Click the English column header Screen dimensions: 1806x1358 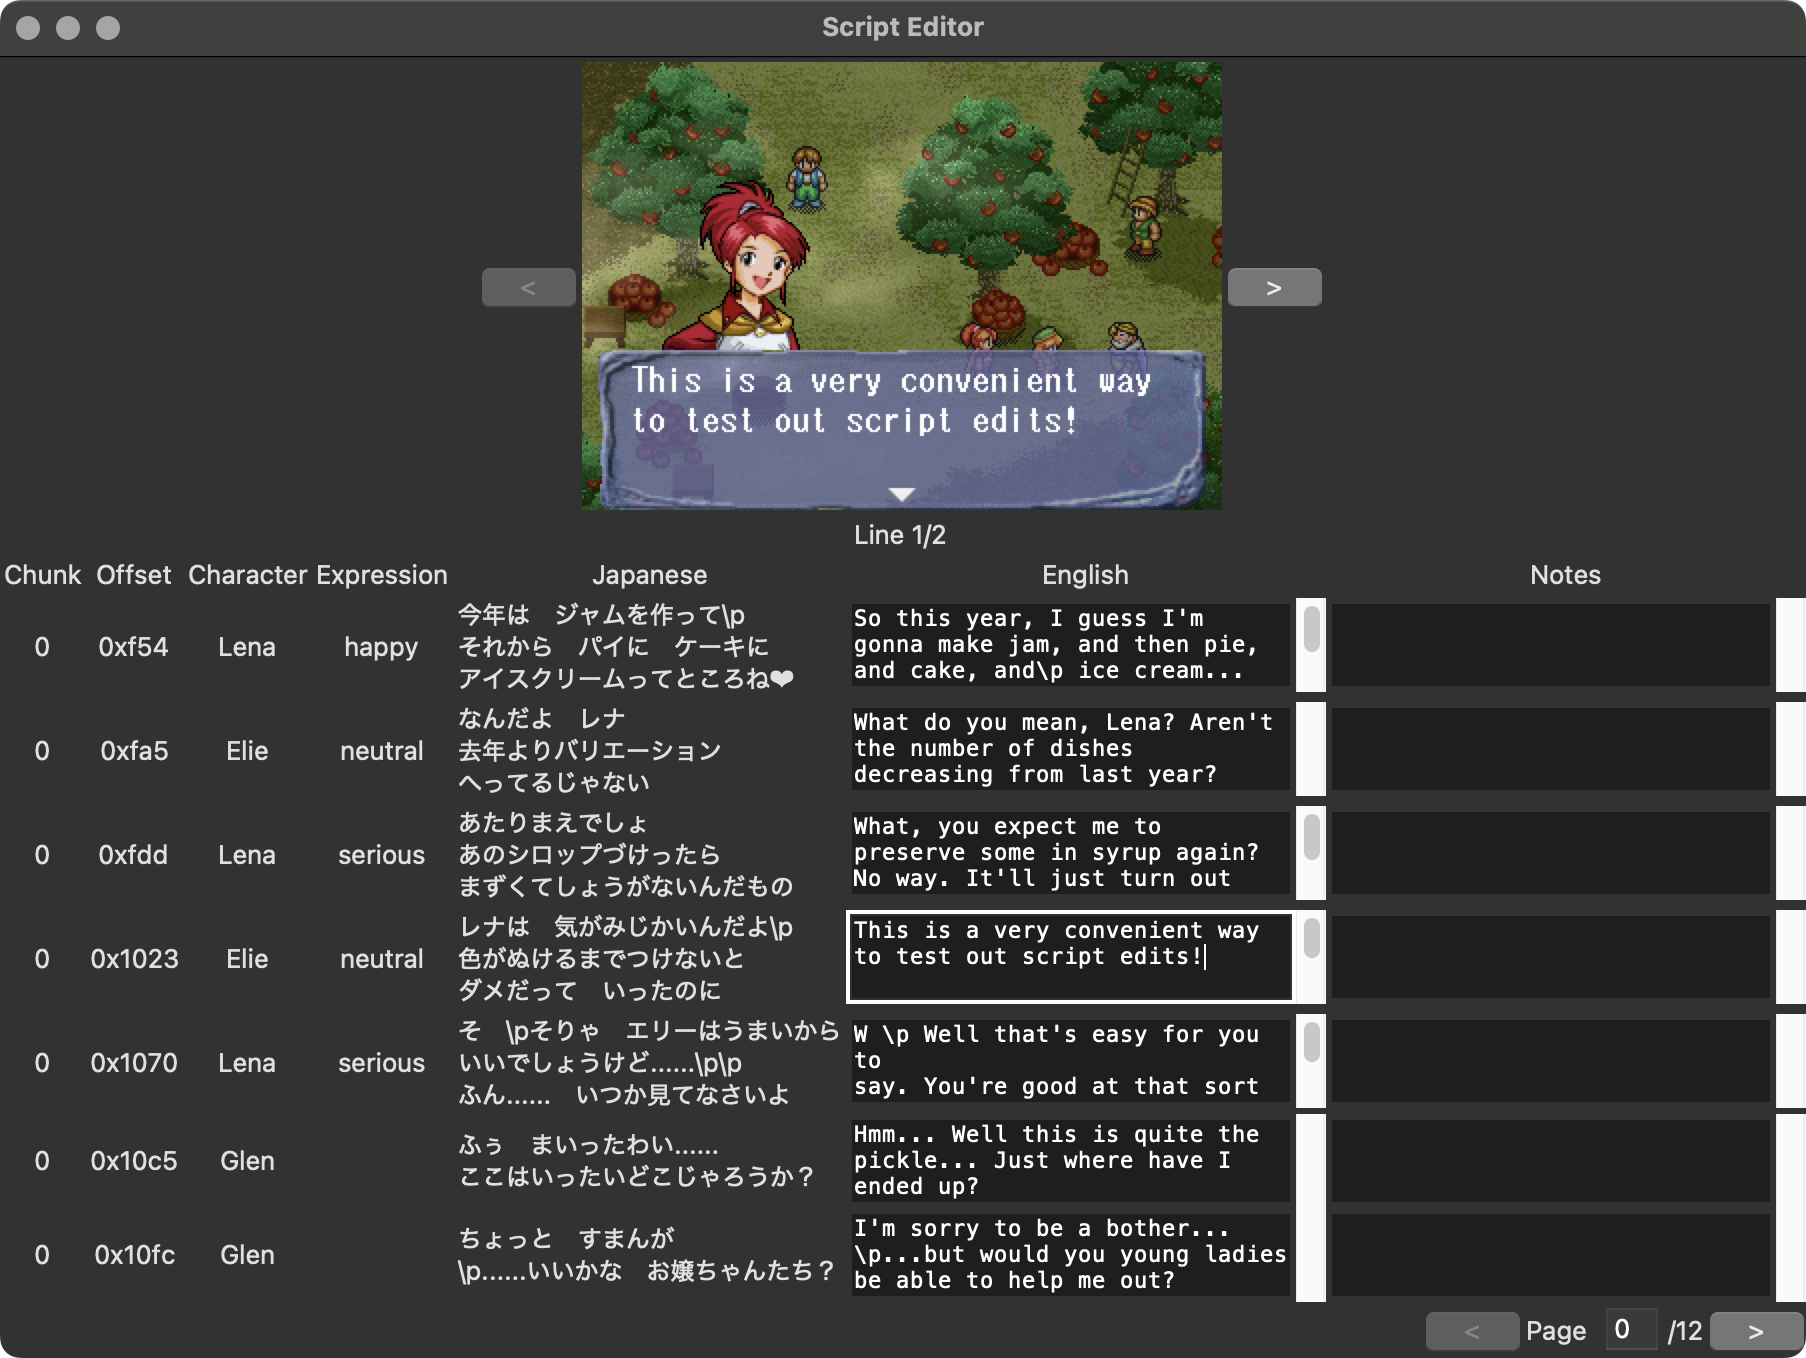coord(1086,575)
